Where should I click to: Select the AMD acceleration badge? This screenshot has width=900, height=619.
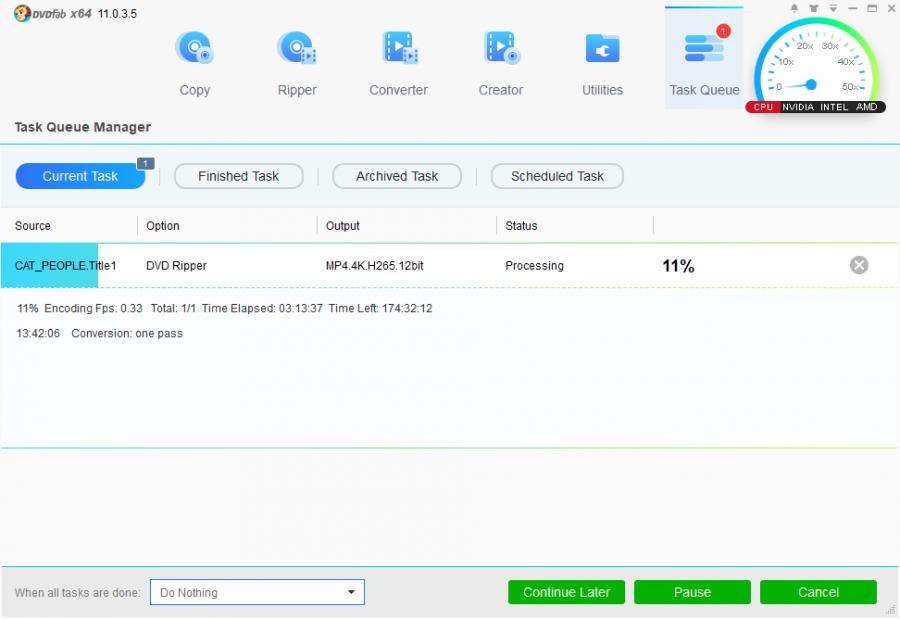867,107
